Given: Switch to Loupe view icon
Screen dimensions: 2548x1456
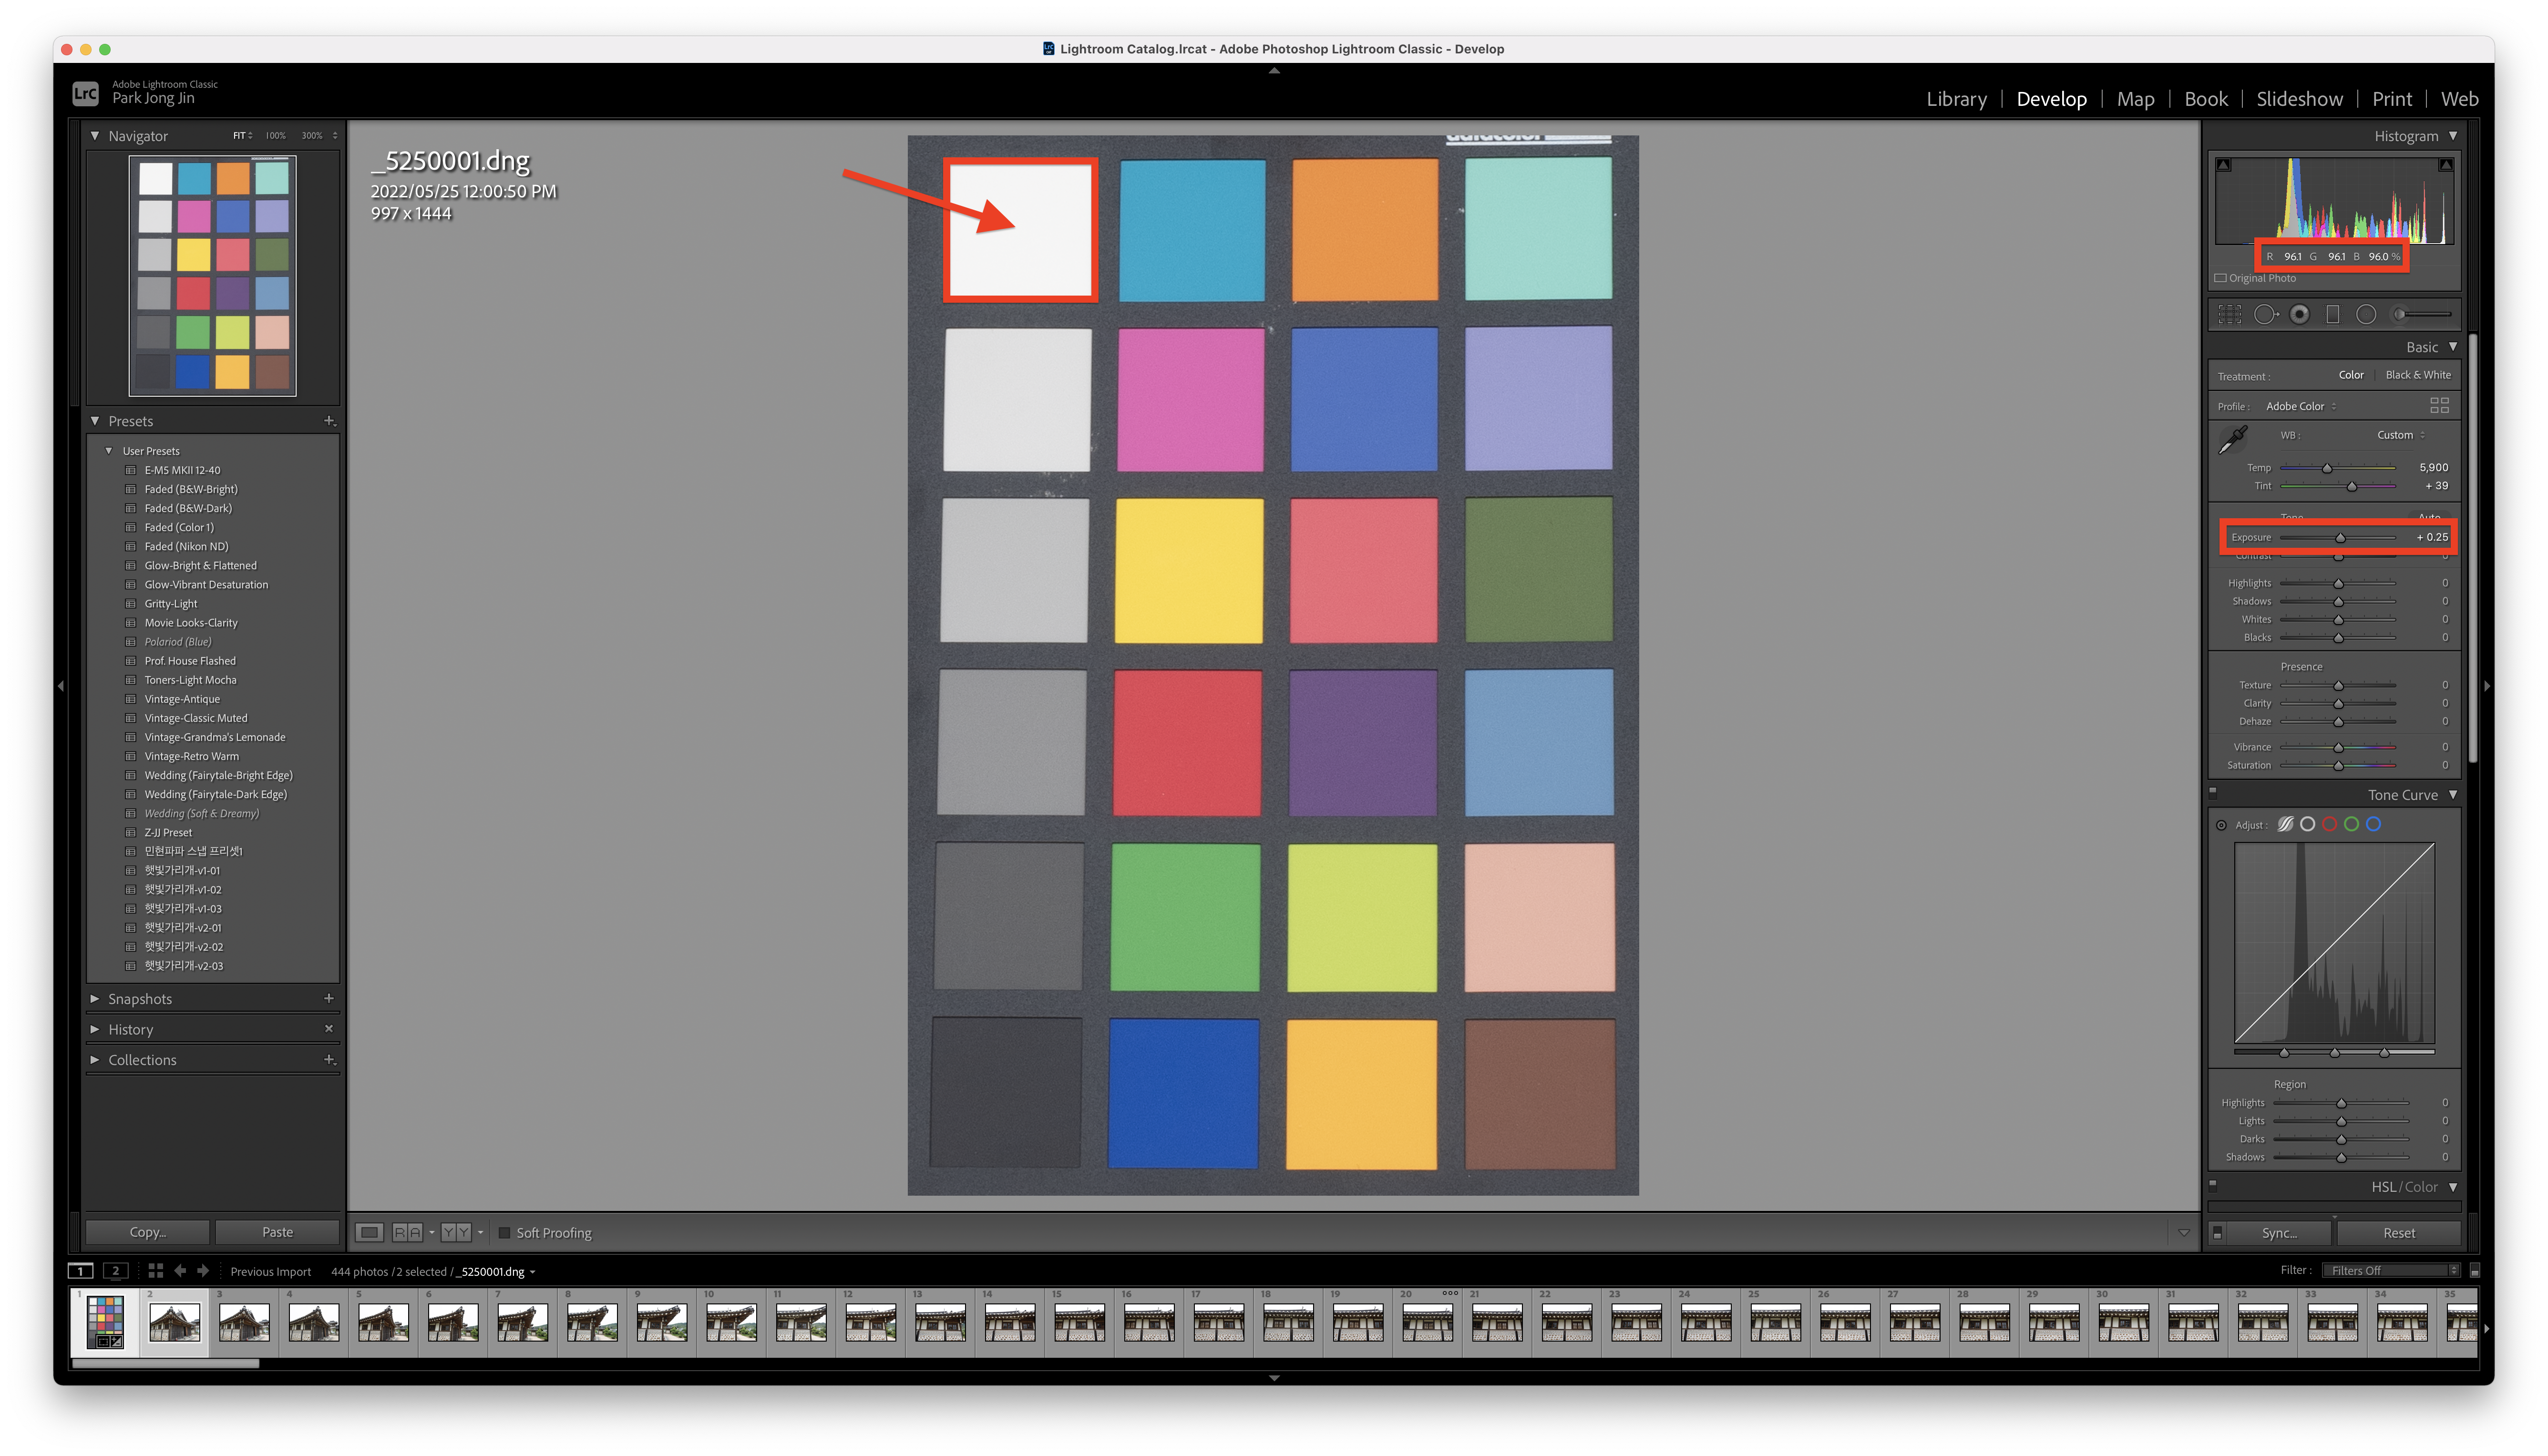Looking at the screenshot, I should 370,1232.
